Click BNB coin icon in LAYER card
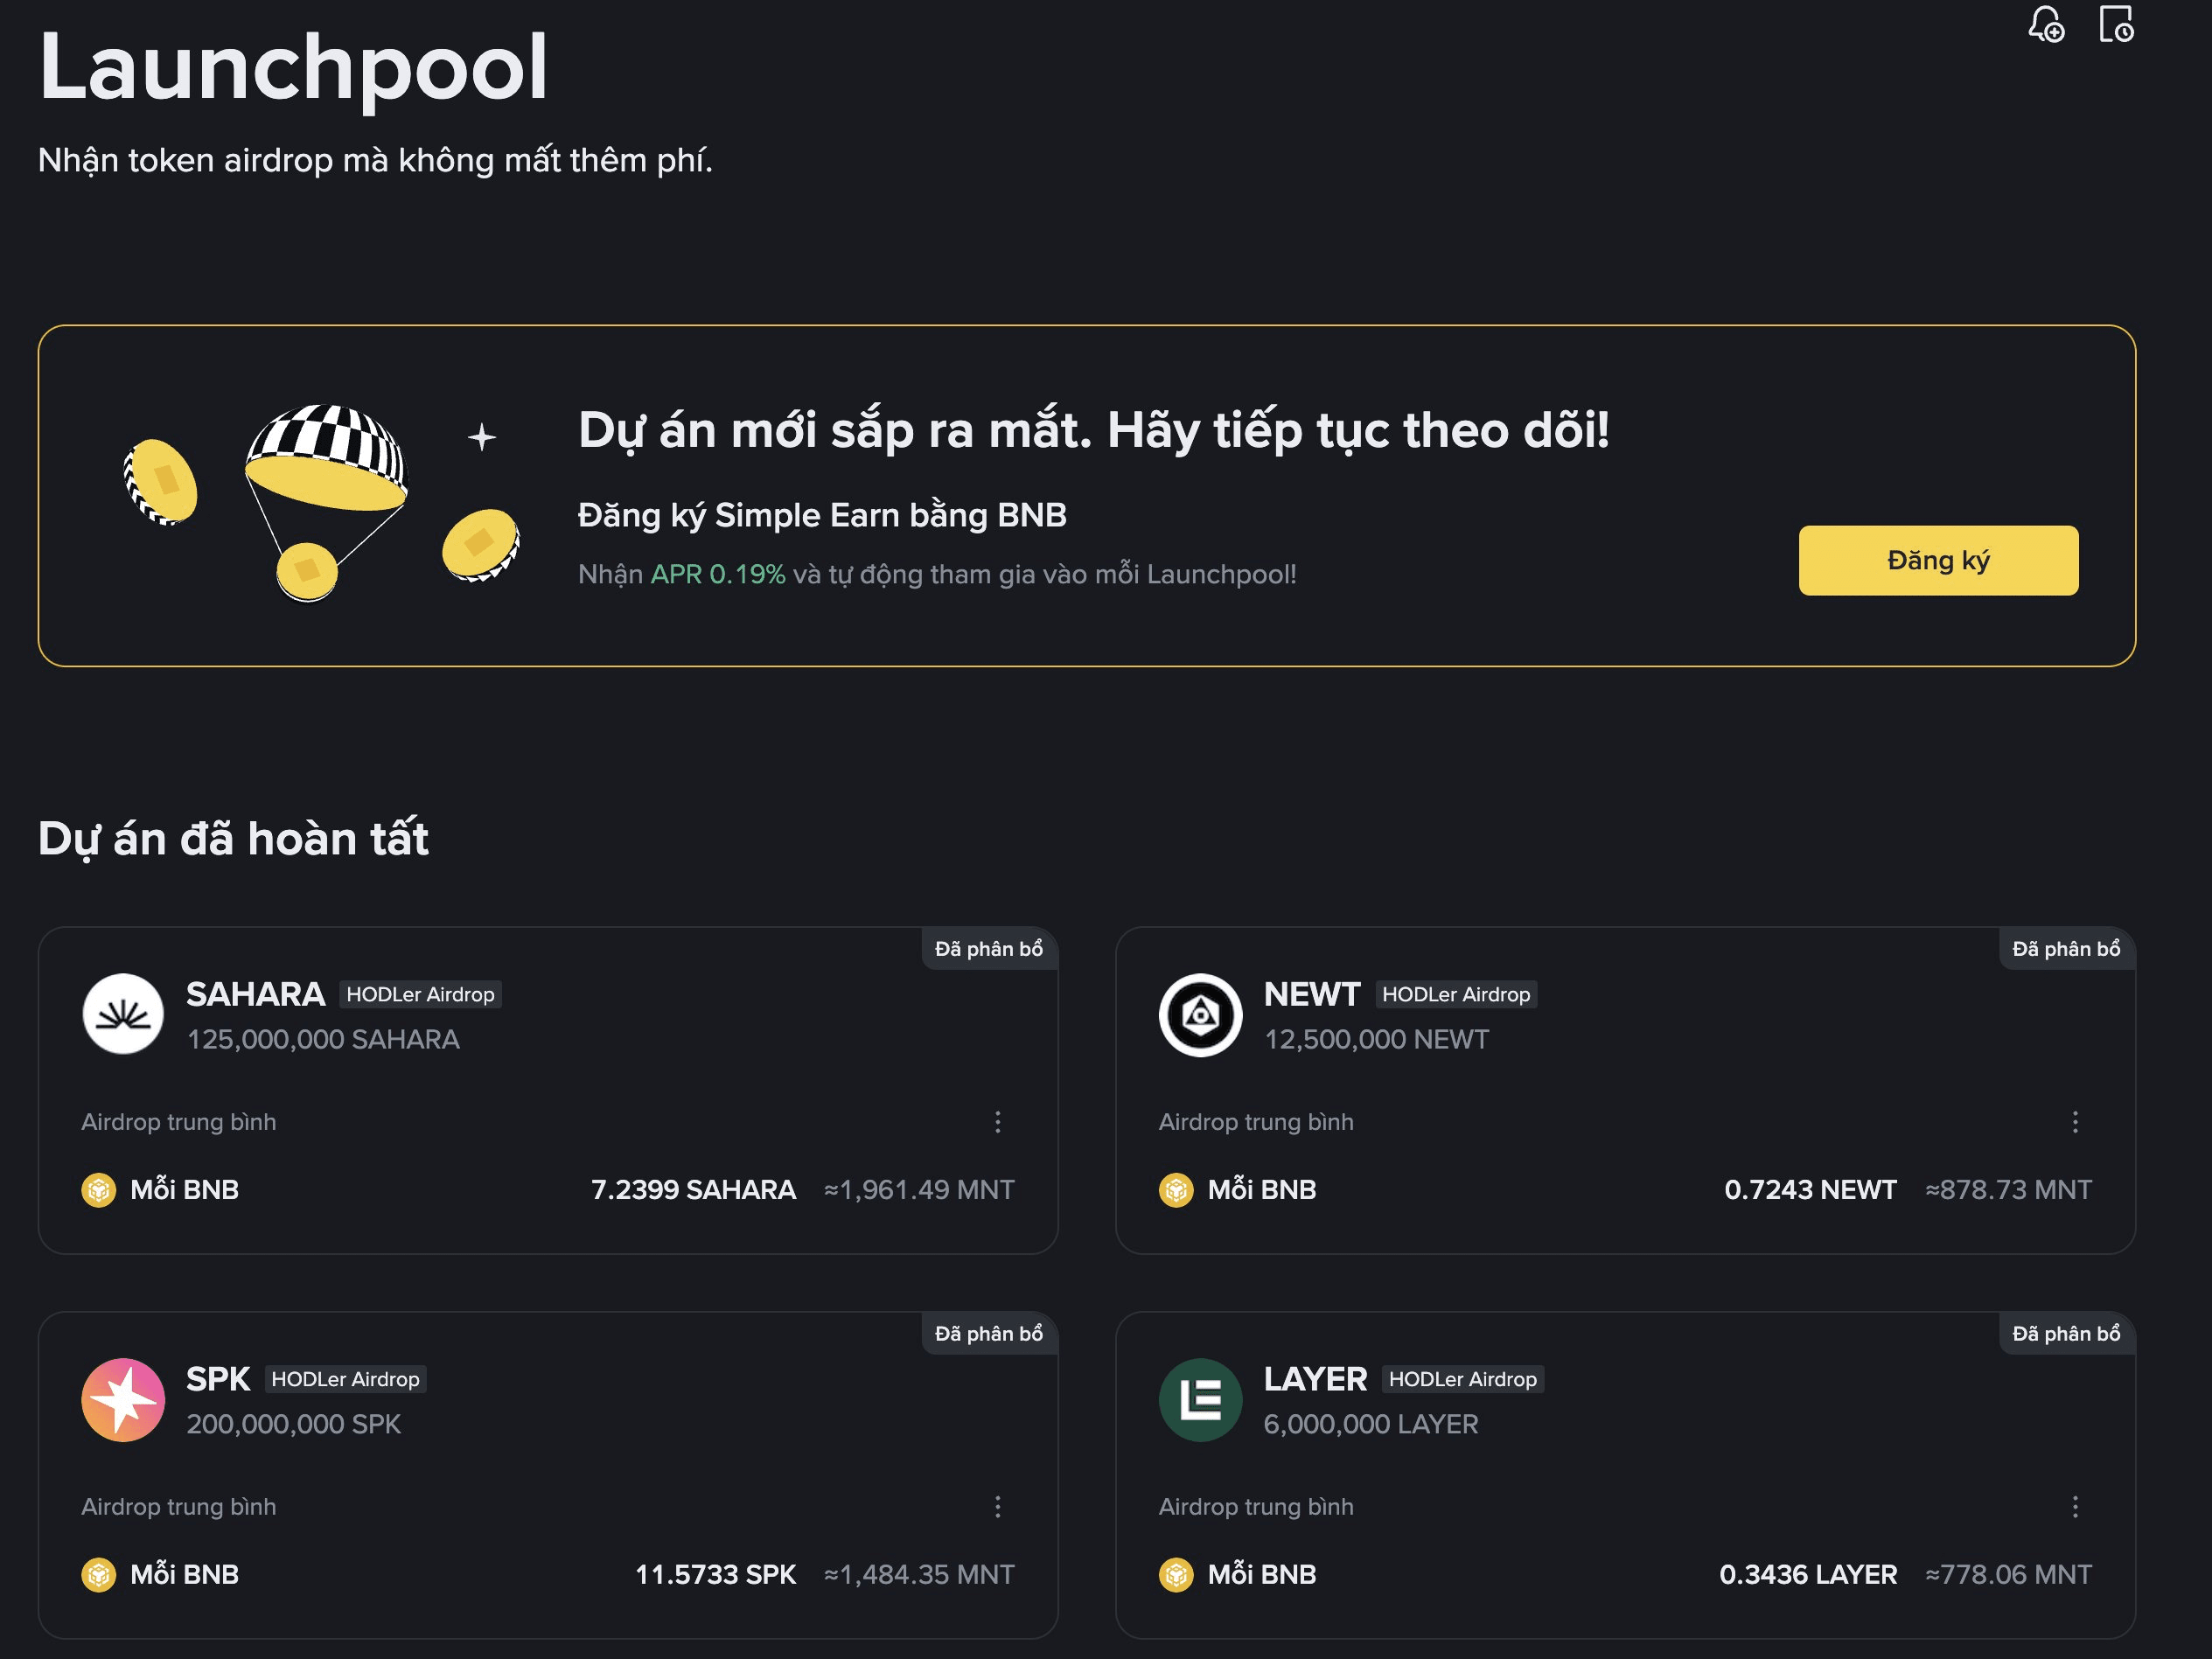 click(x=1176, y=1575)
